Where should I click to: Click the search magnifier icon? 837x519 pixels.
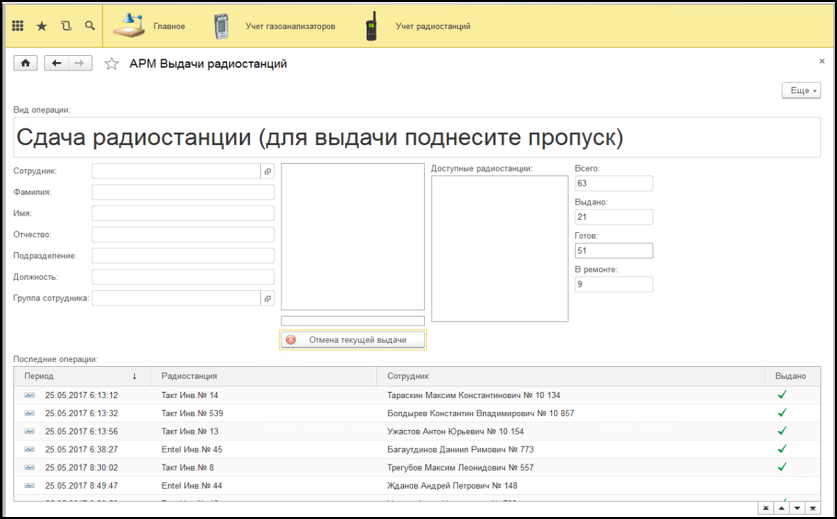(90, 26)
